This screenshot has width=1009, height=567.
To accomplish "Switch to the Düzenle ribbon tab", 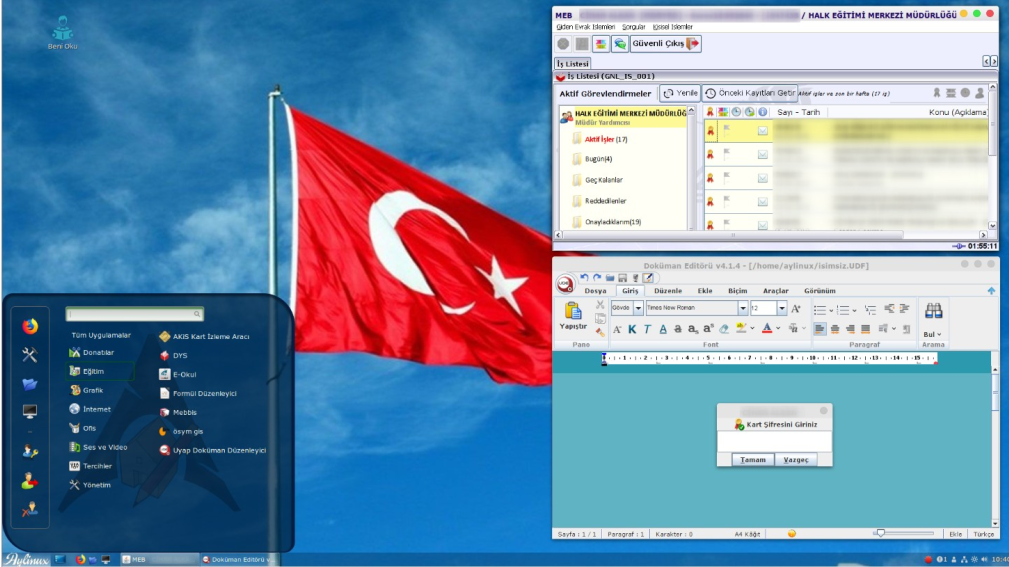I will (x=668, y=291).
